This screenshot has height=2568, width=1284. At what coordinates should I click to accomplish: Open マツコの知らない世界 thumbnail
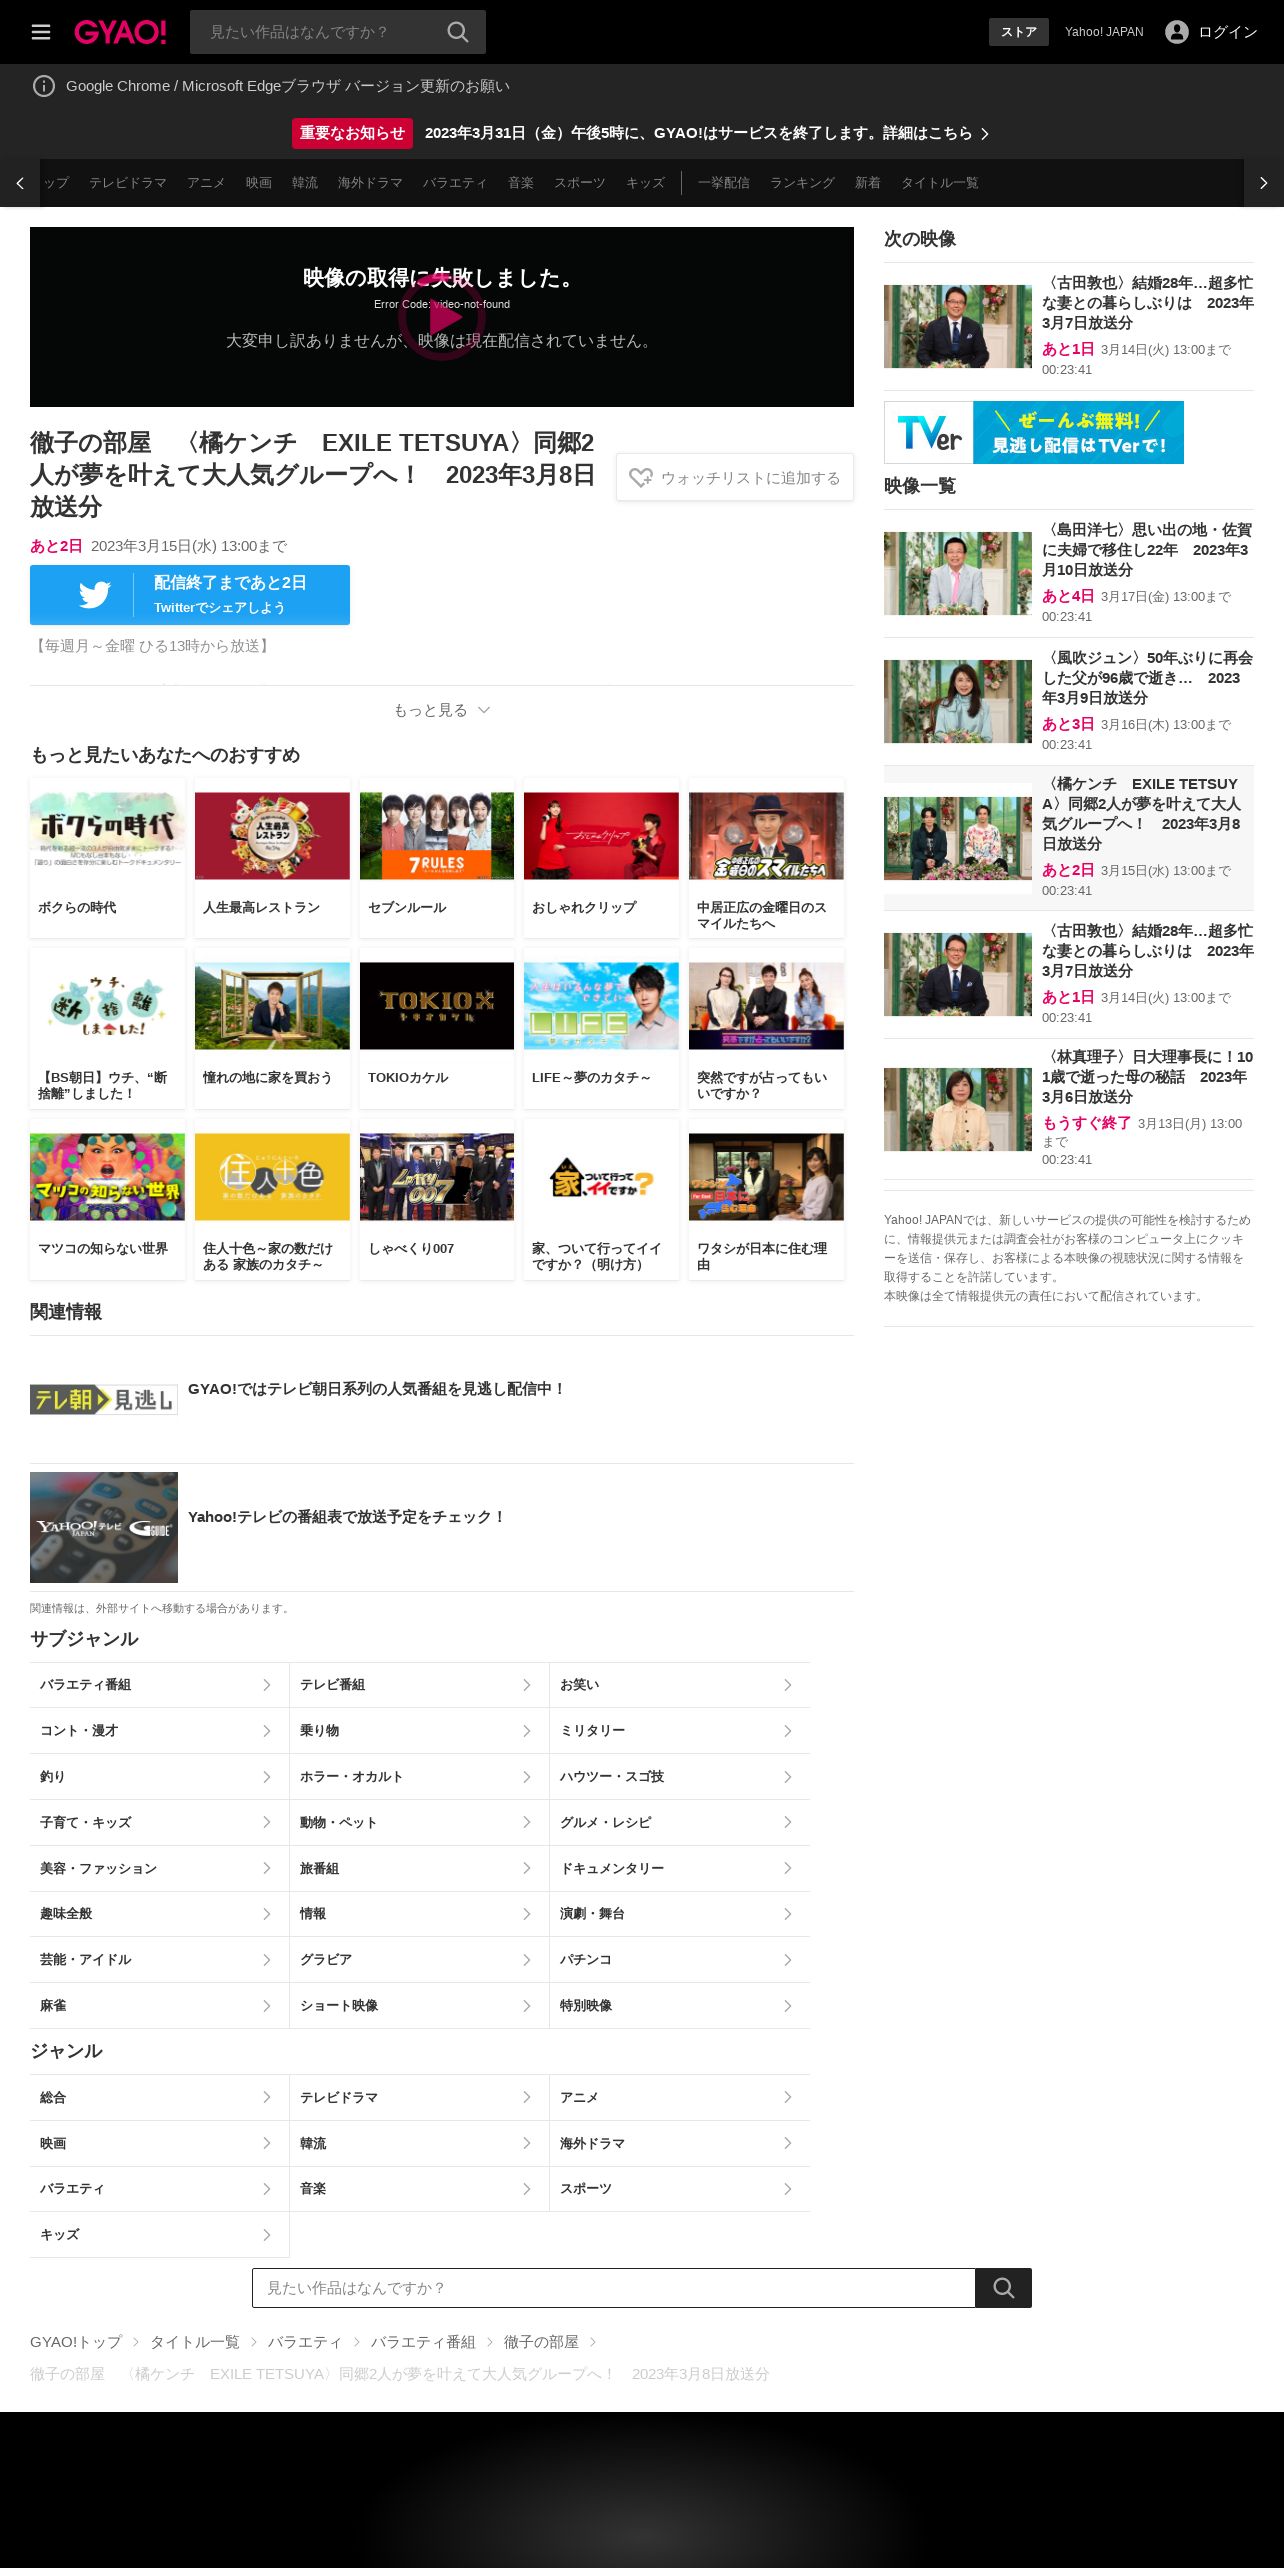coord(107,1177)
